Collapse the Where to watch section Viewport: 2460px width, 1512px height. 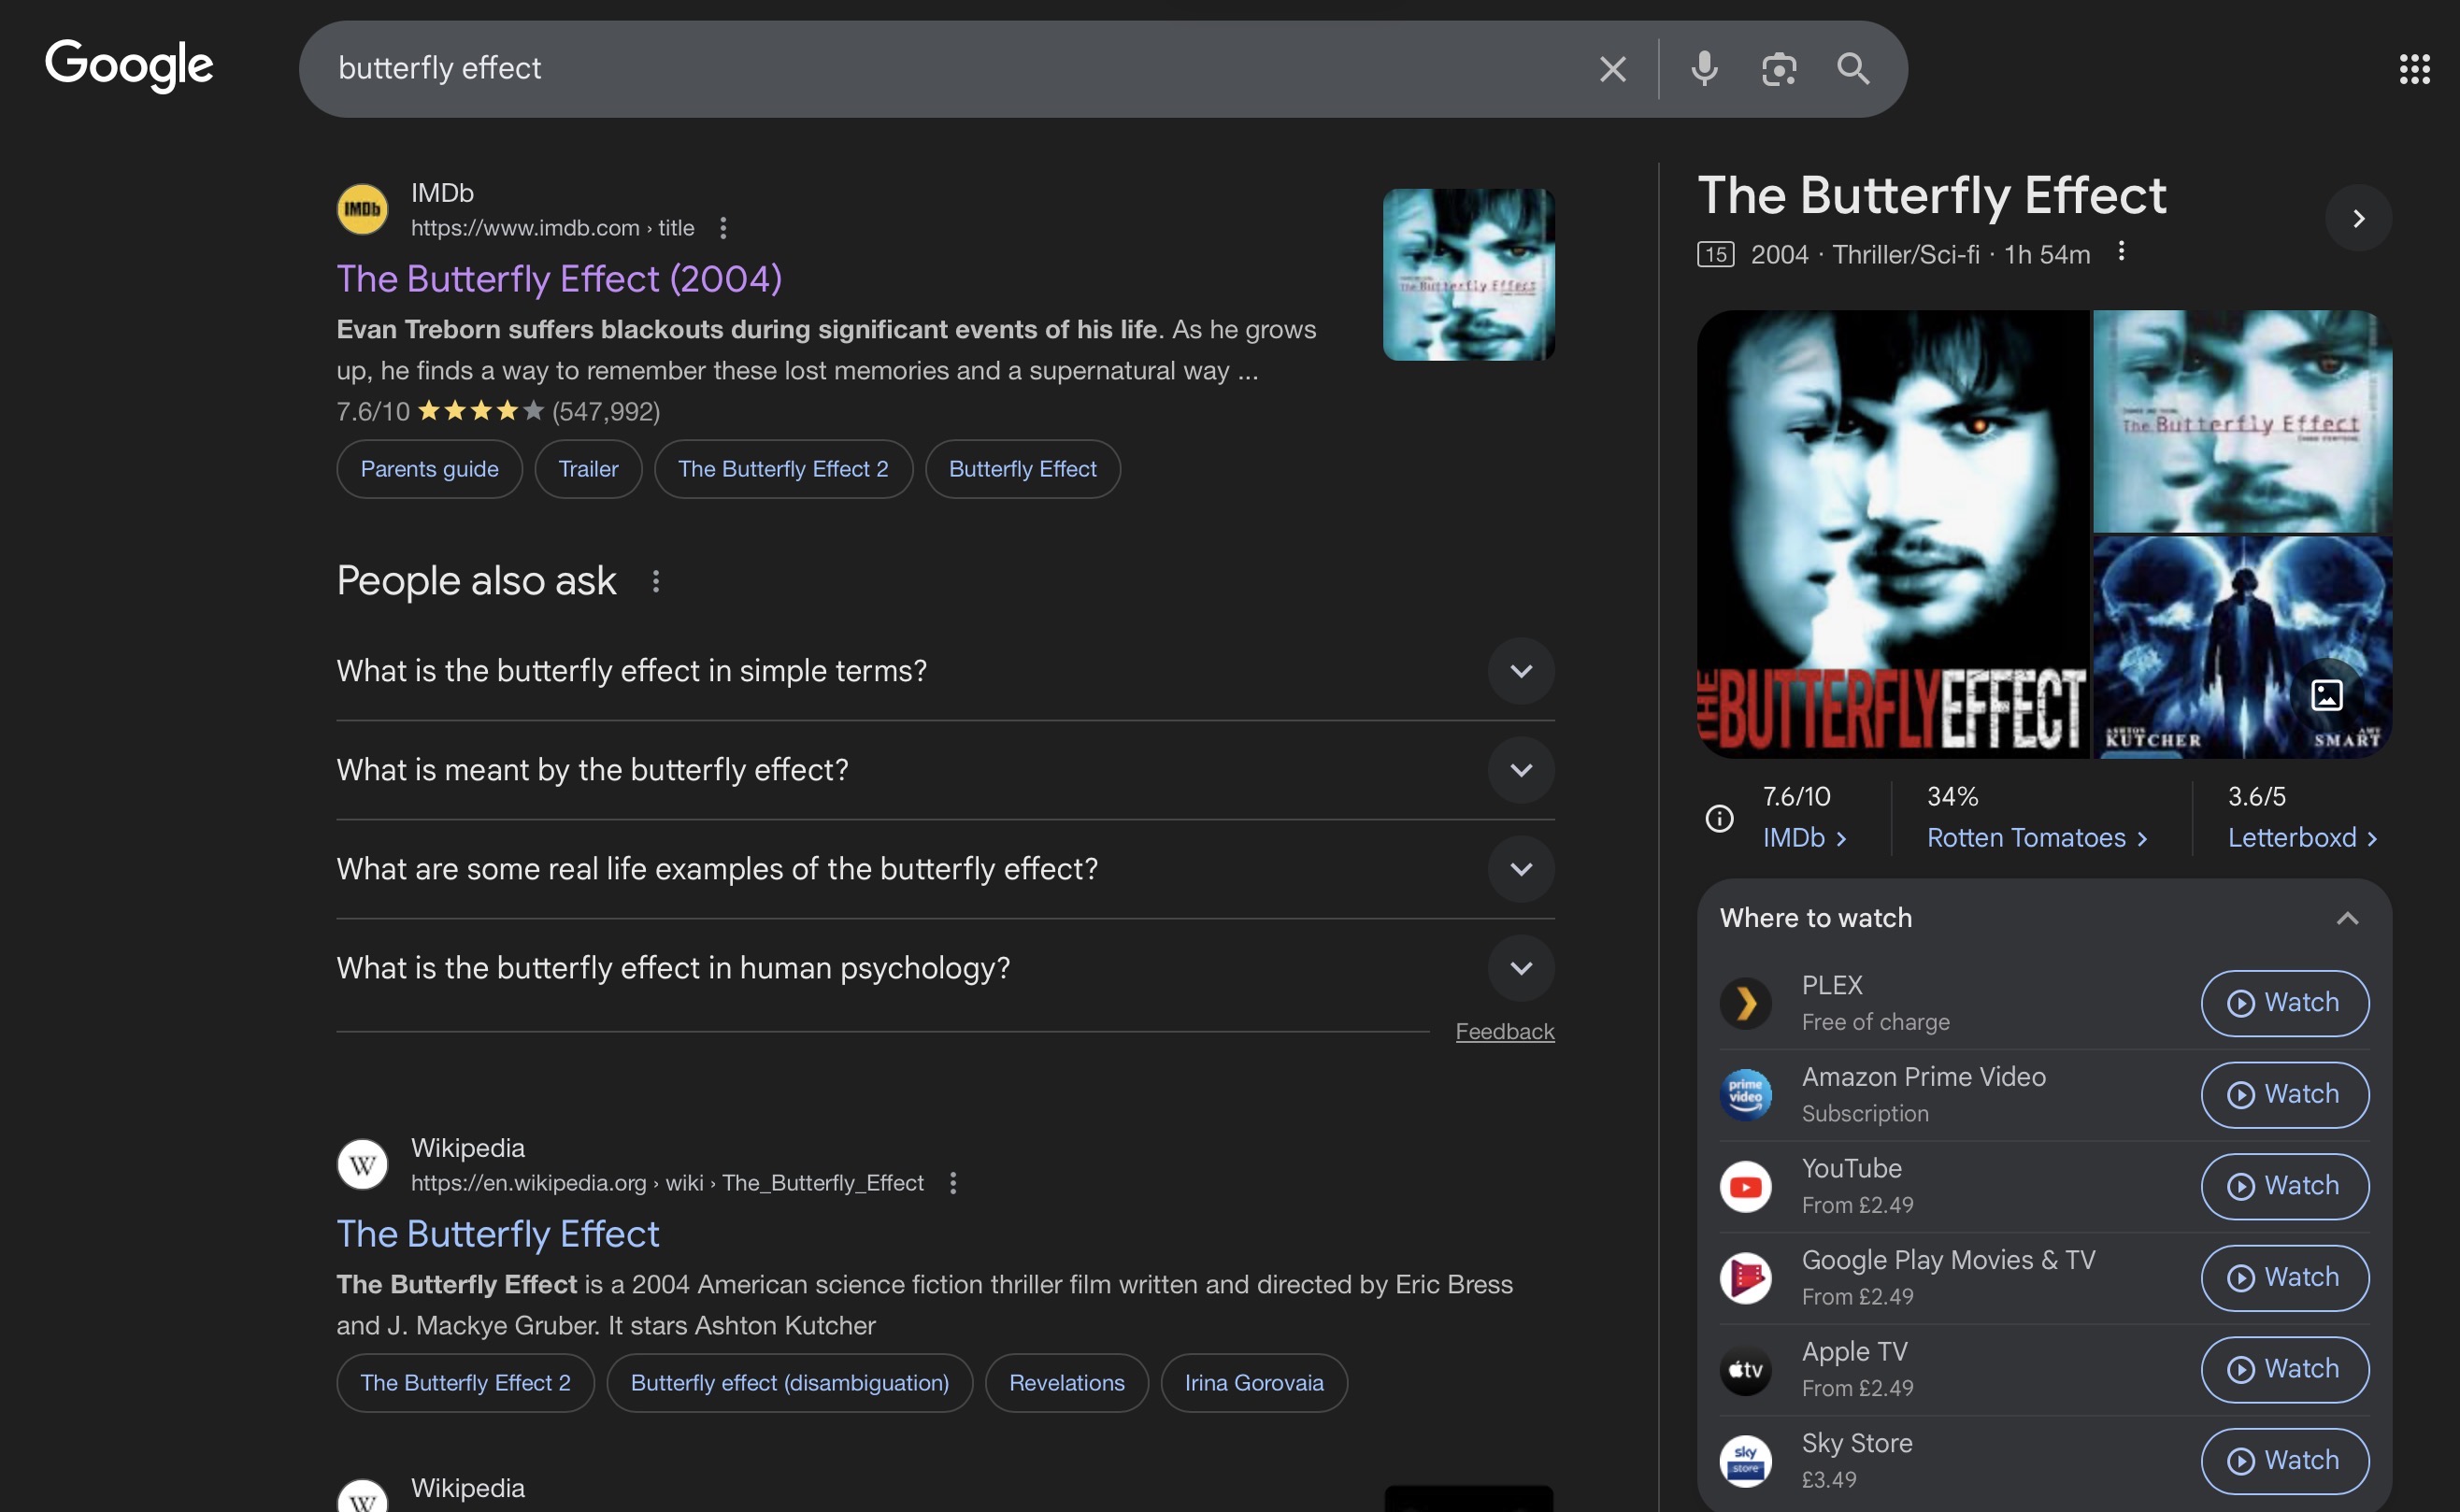(2347, 918)
